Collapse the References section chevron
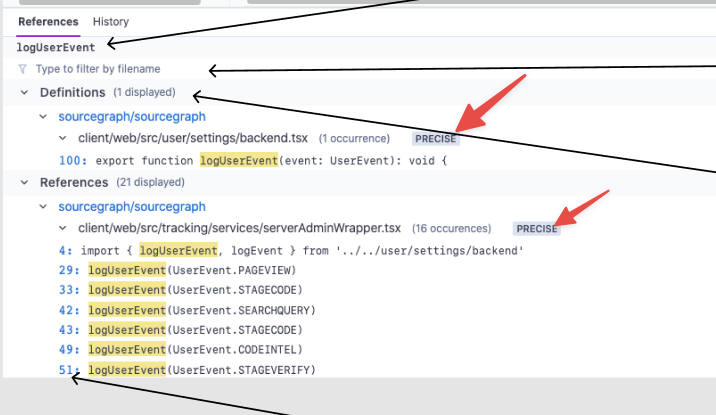This screenshot has width=716, height=415. (24, 183)
